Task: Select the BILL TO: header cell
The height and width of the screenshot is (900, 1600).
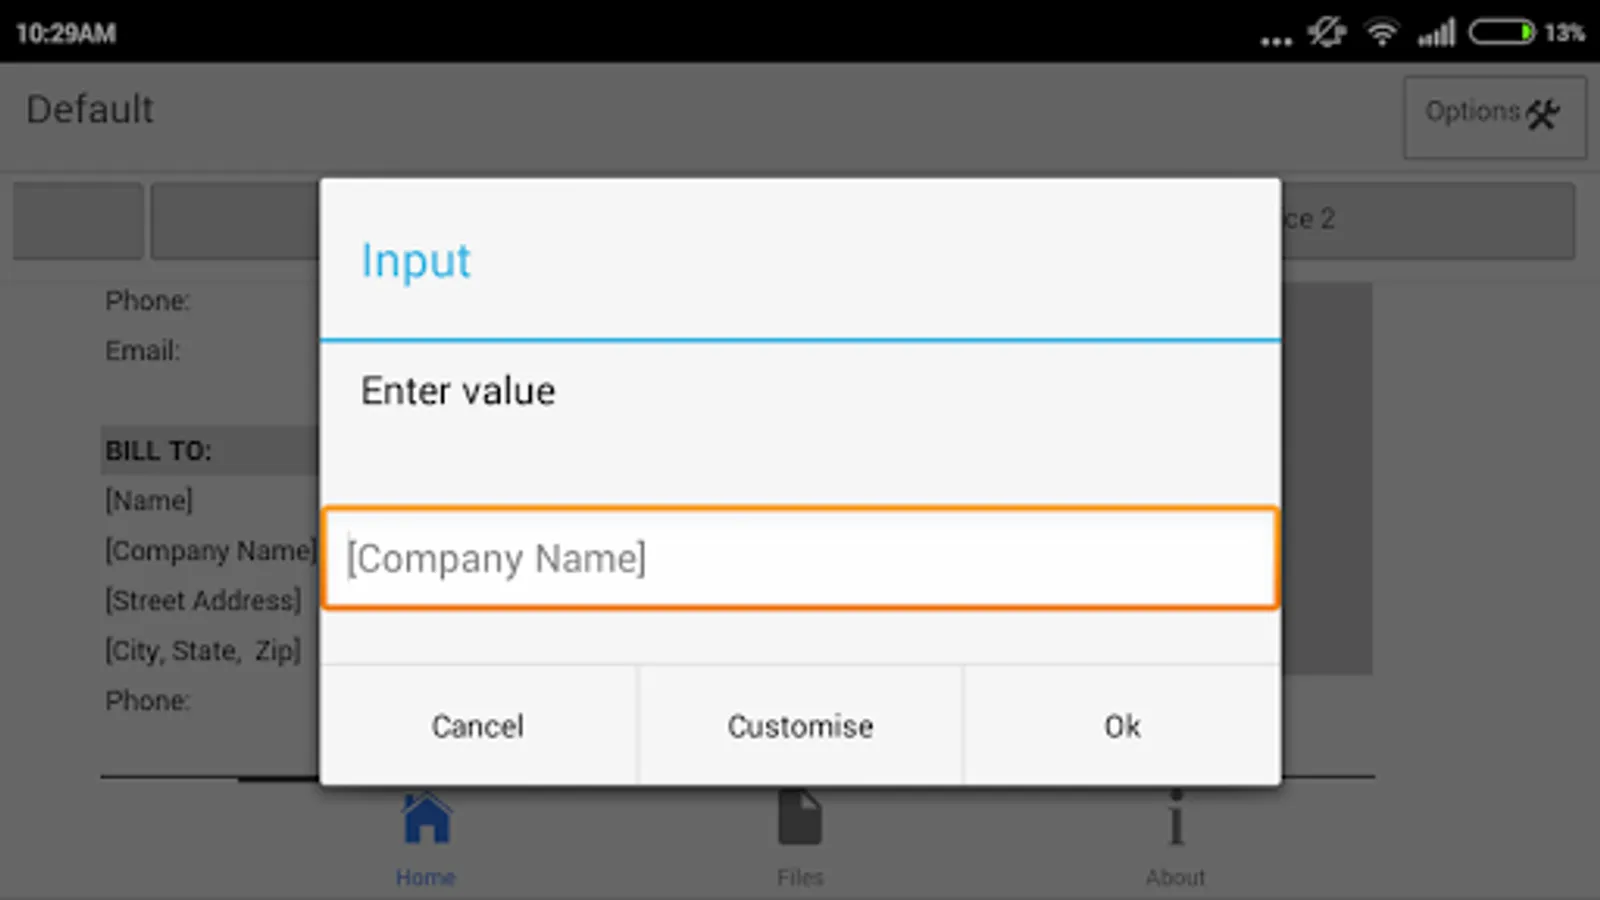Action: pos(159,451)
